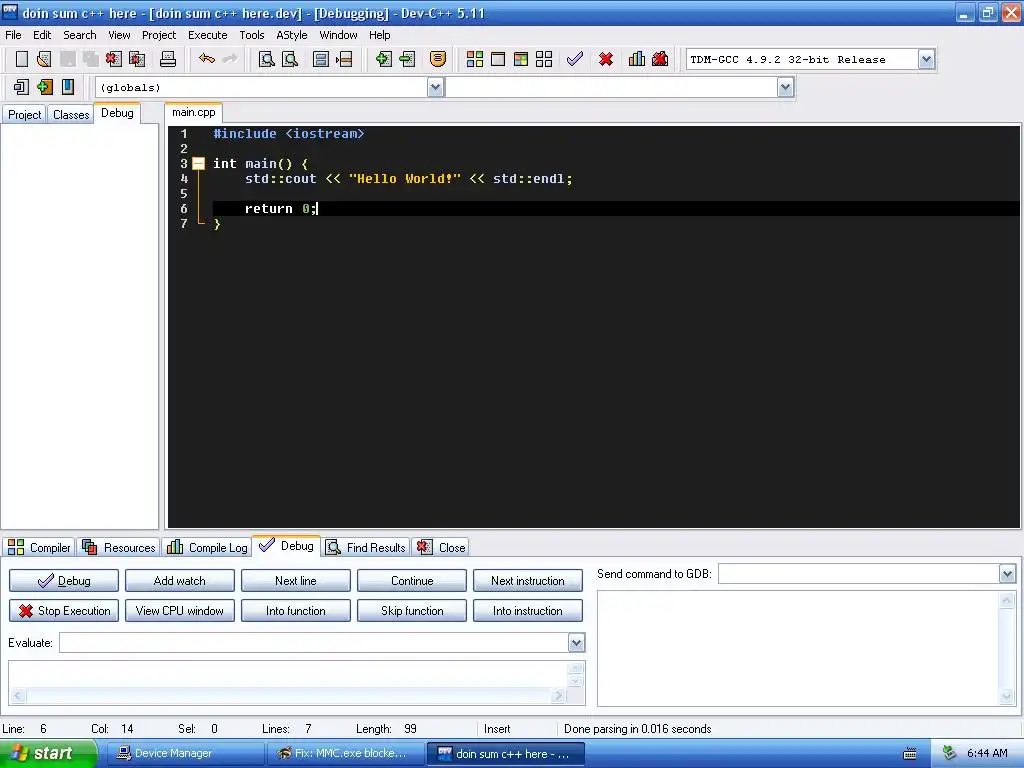Click the Add to Project plus icon
This screenshot has height=768, width=1024.
383,59
